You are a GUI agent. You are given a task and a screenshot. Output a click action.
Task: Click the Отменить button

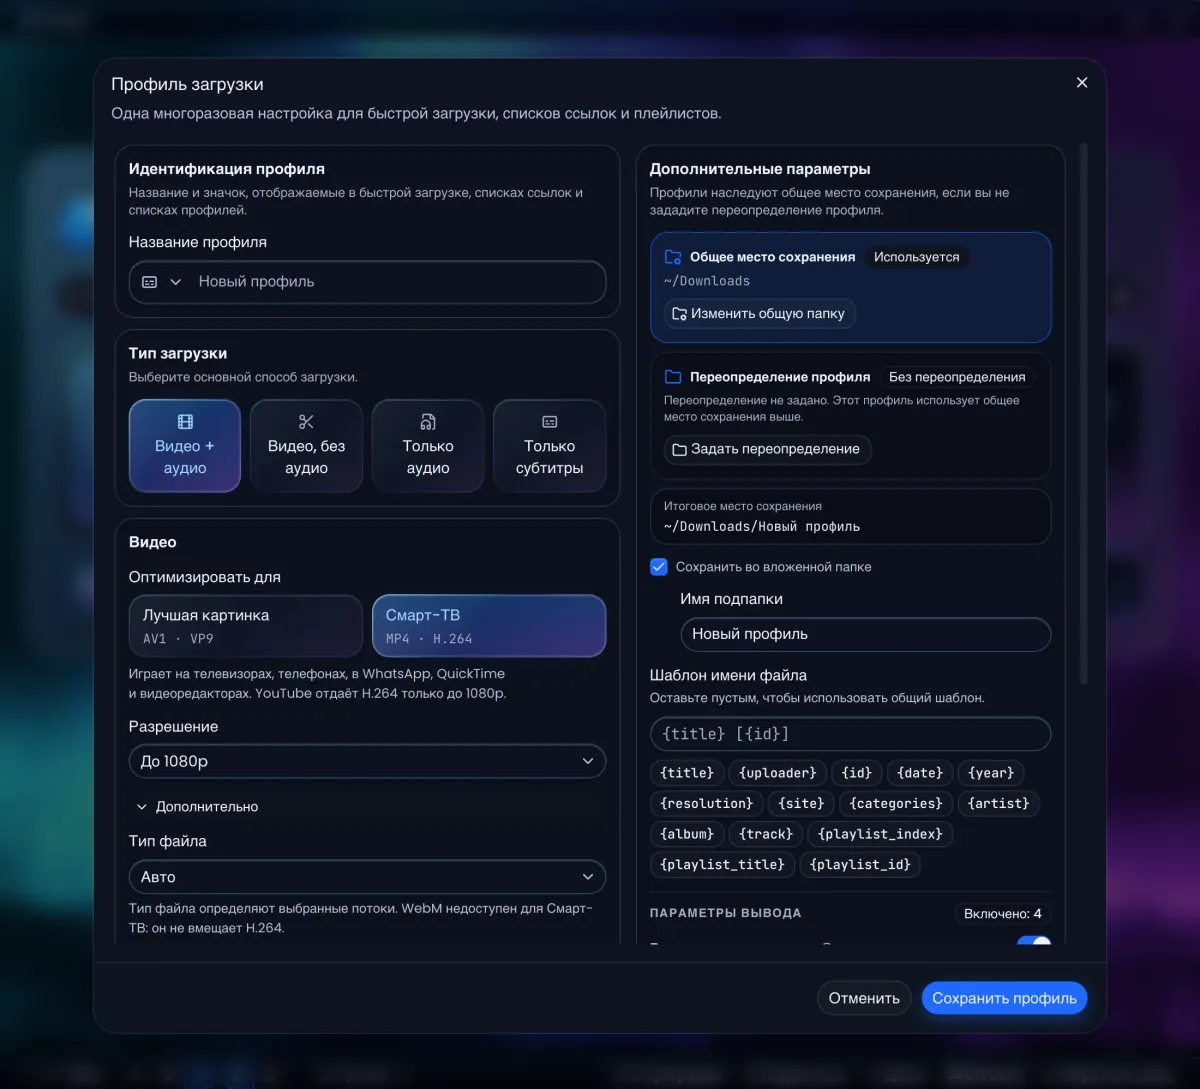coord(864,998)
